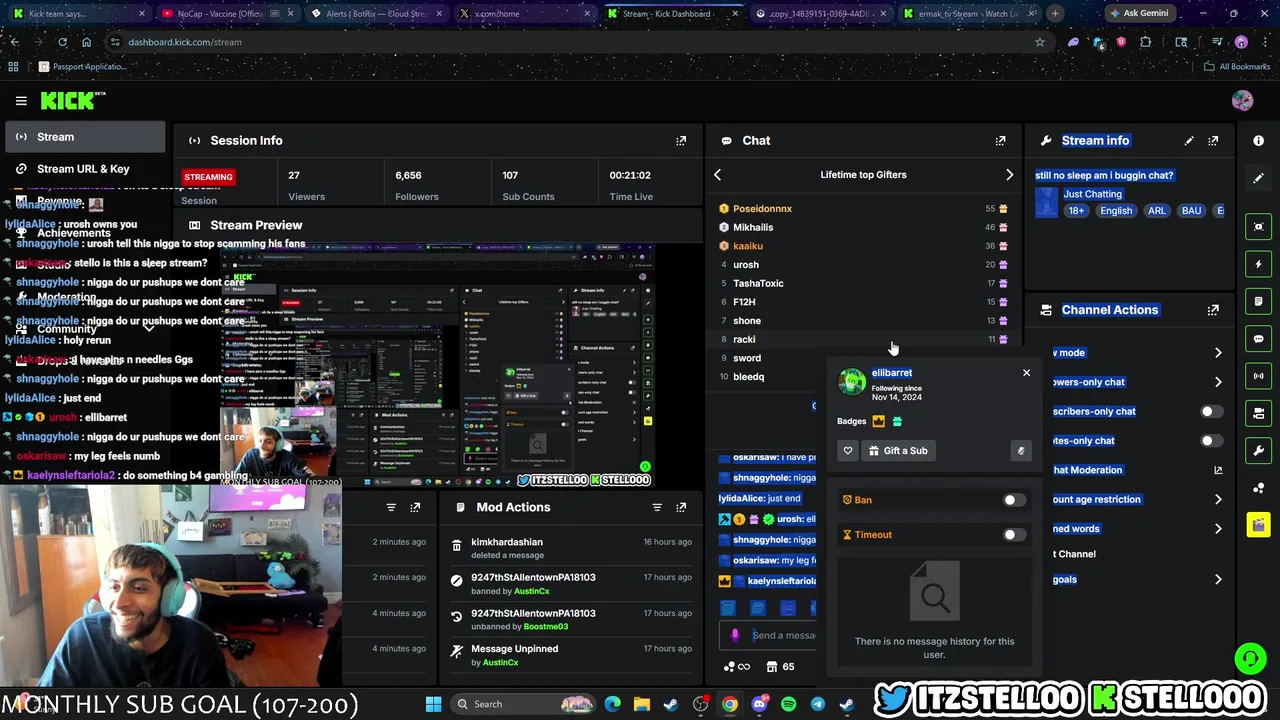Select TashaToxic in top gifters list

click(x=758, y=283)
